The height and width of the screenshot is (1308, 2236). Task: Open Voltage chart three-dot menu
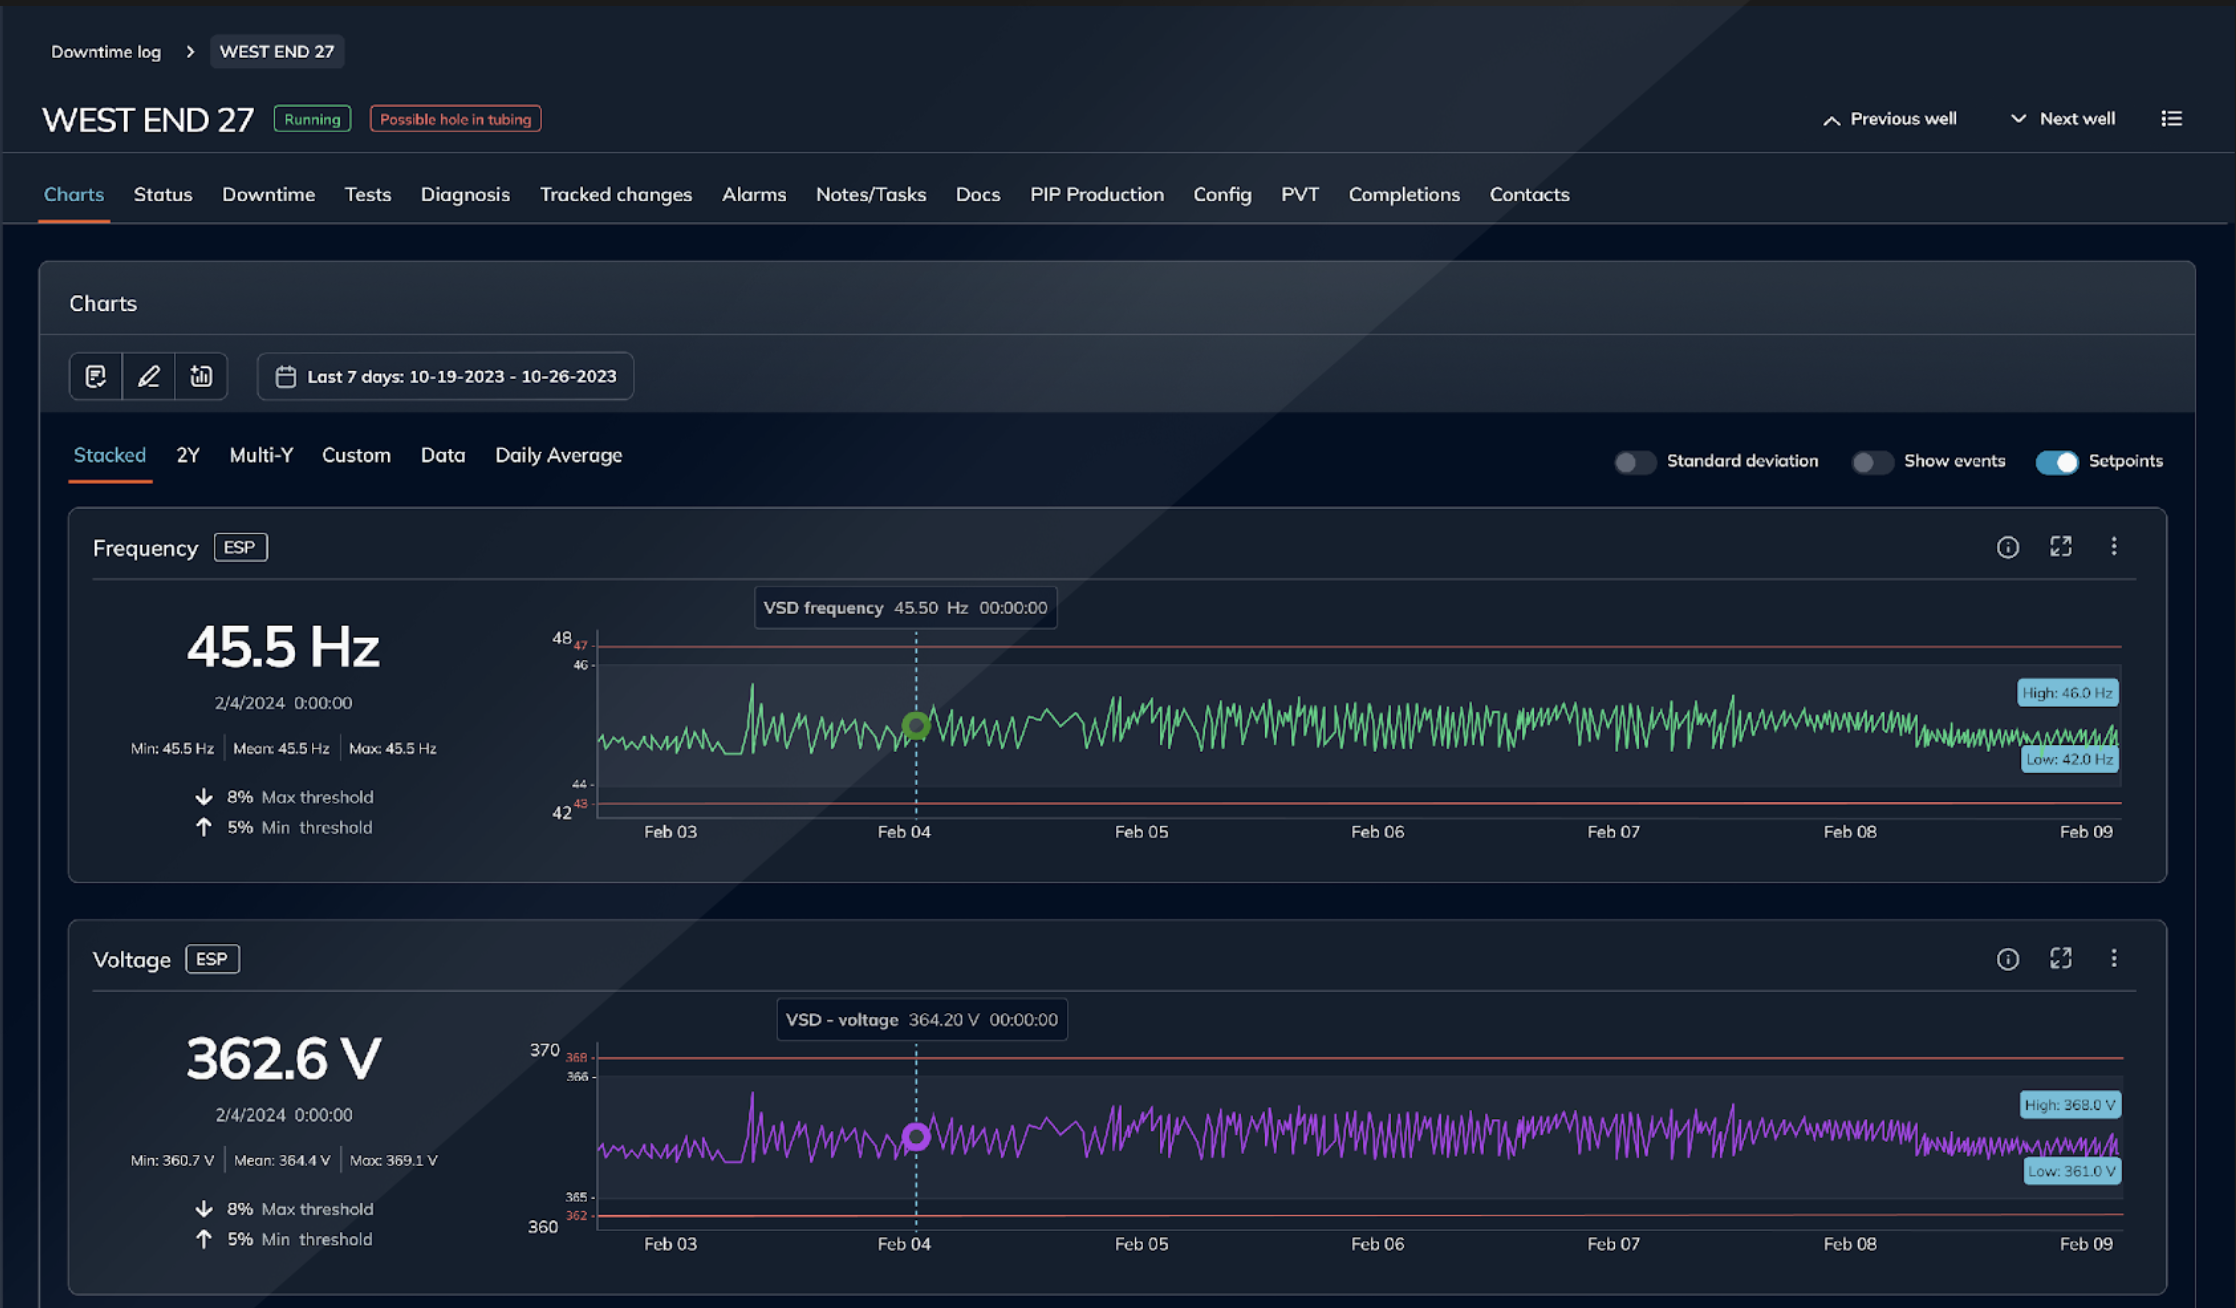[2113, 959]
